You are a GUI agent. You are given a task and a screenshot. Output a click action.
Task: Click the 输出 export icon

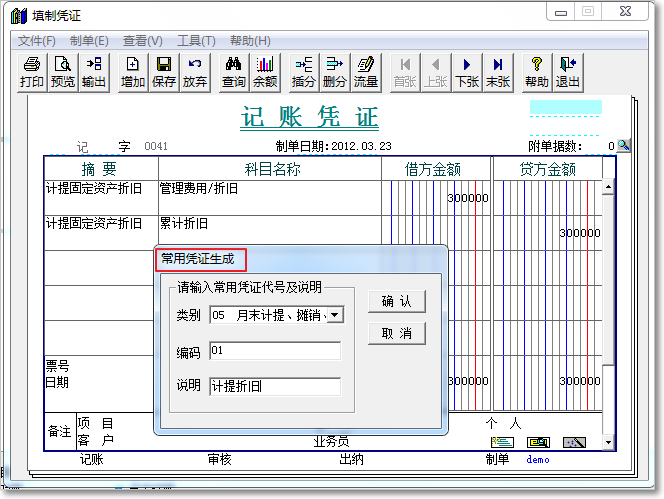pyautogui.click(x=94, y=72)
